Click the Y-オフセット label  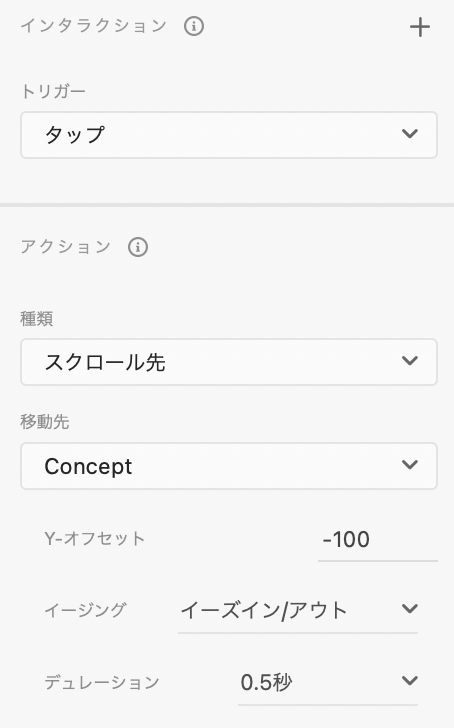(95, 539)
